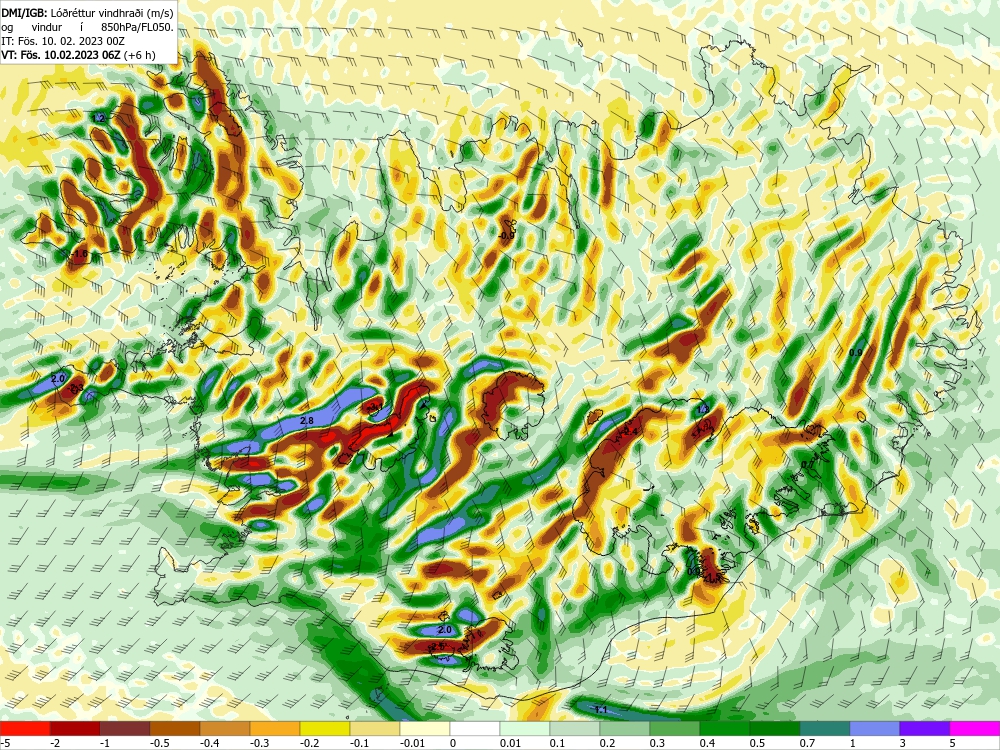Click the purple swatch between 3 and 5
This screenshot has height=750, width=1000.
click(925, 728)
